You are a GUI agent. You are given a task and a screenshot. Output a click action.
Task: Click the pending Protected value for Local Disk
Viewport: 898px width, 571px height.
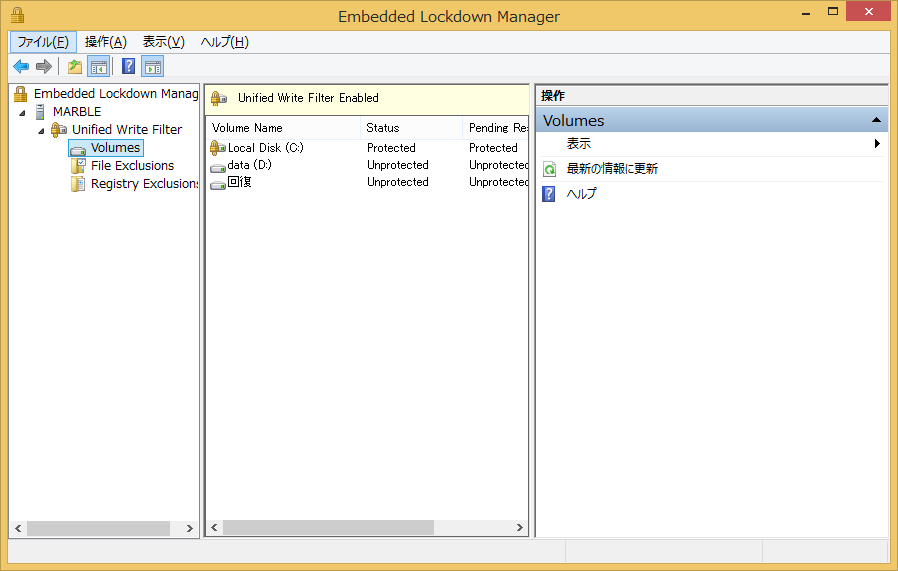[x=493, y=148]
